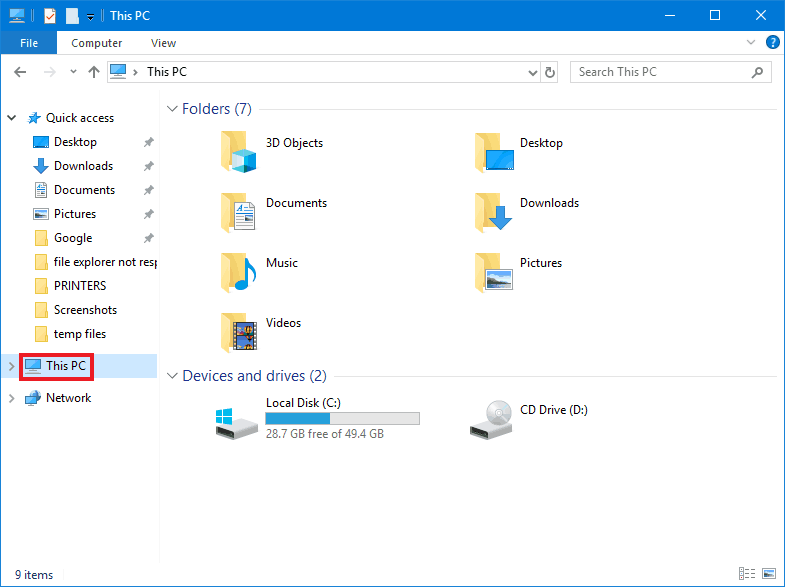Collapse the Devices and drives (2) group

pyautogui.click(x=172, y=376)
